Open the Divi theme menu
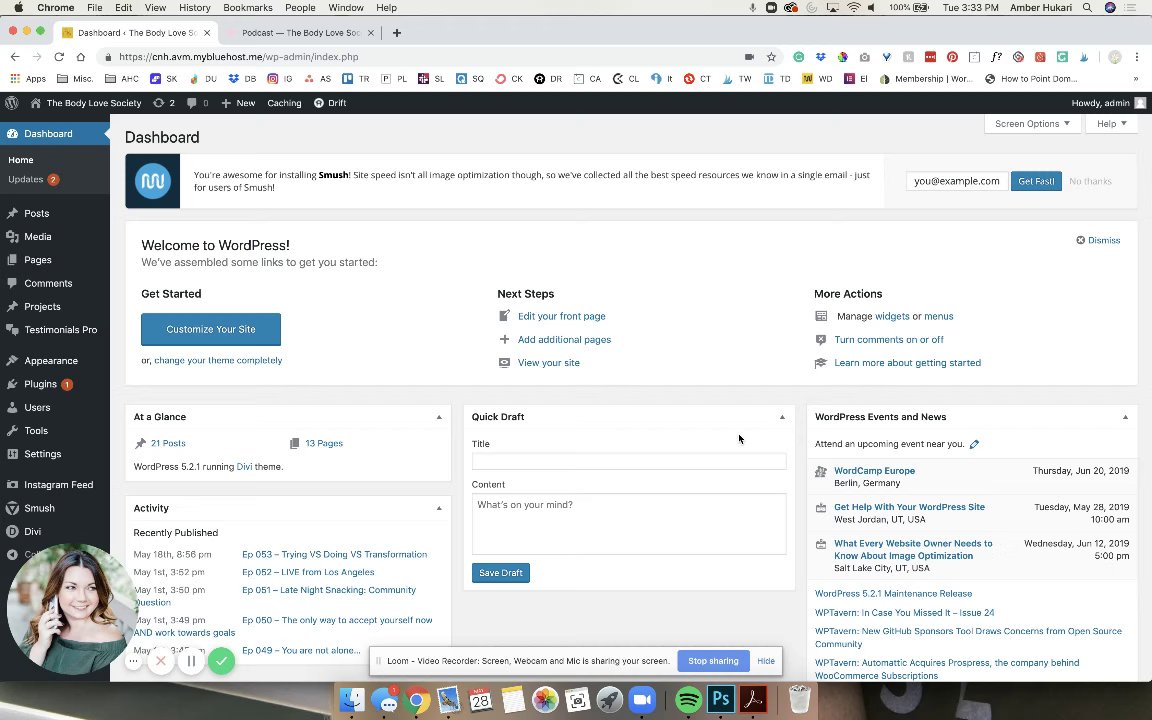 tap(32, 532)
